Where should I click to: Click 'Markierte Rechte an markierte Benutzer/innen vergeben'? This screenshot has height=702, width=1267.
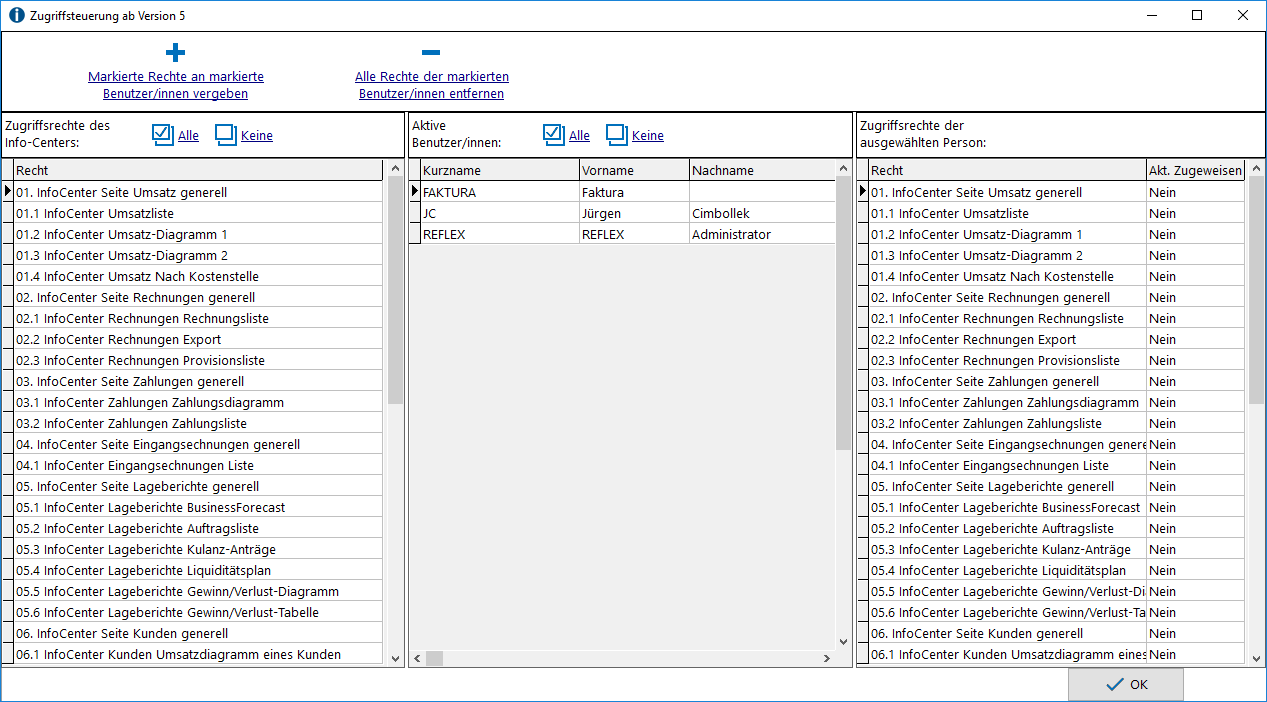point(176,85)
